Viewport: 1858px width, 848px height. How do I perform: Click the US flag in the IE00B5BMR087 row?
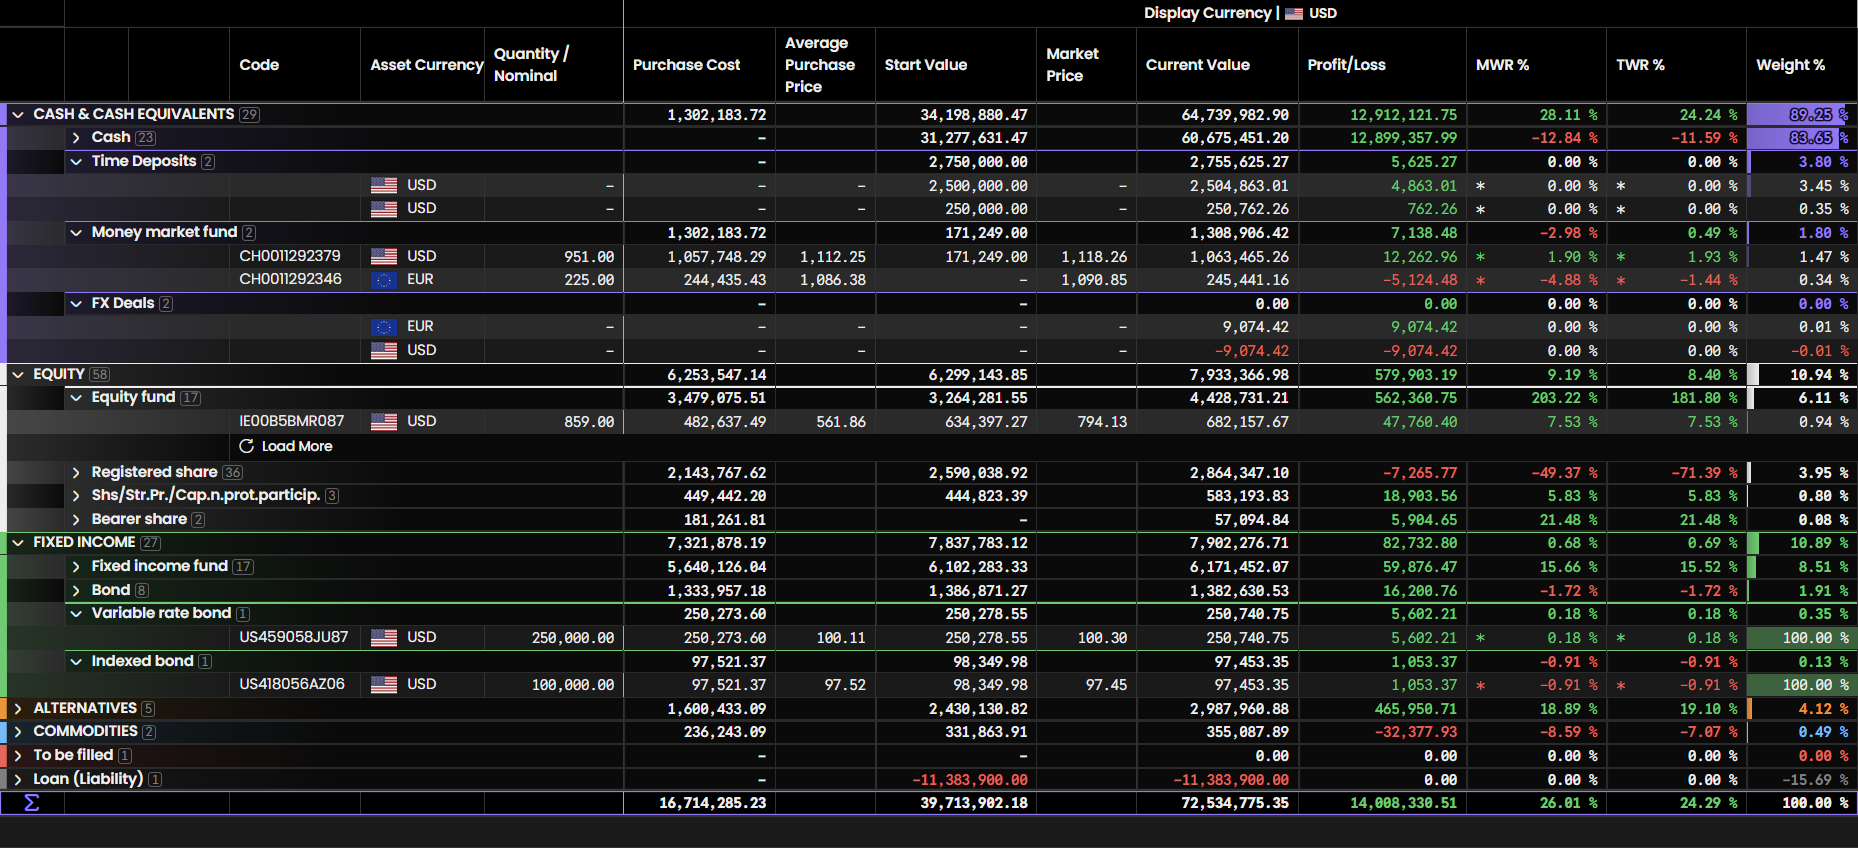pyautogui.click(x=384, y=422)
